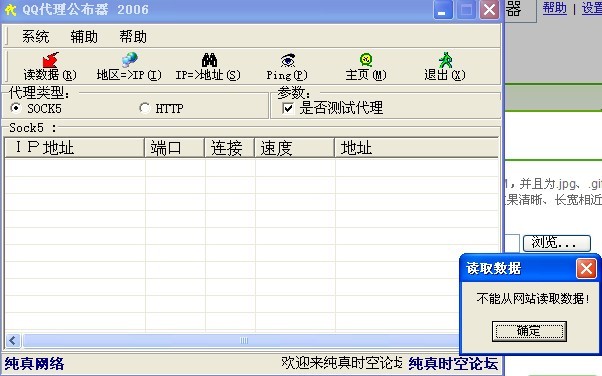Open the 帮助 menu in menu bar
This screenshot has height=376, width=602.
click(133, 37)
